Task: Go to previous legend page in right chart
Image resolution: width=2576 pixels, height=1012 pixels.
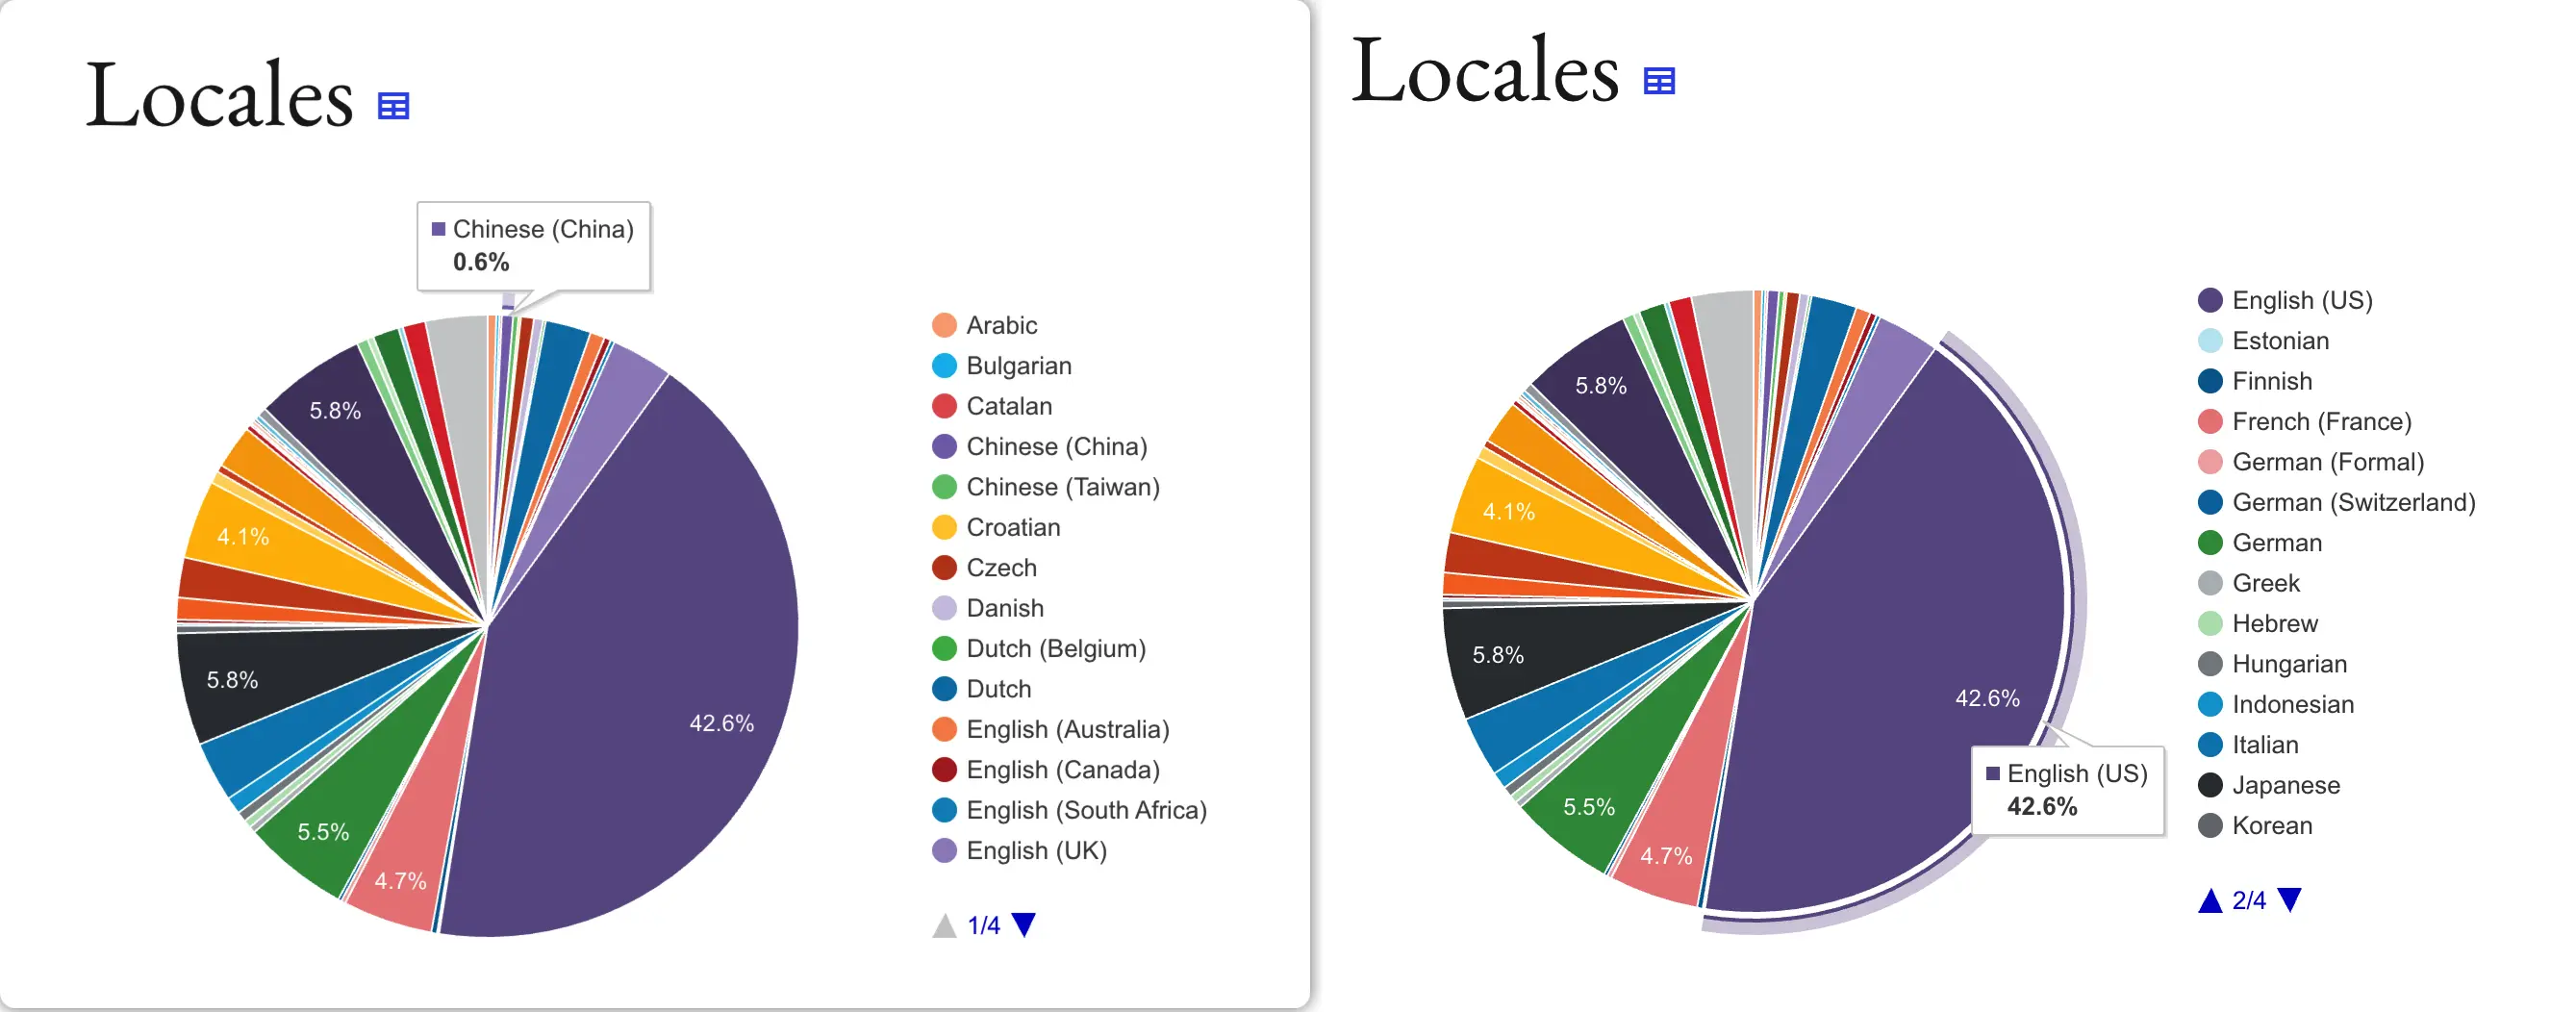Action: point(2210,900)
